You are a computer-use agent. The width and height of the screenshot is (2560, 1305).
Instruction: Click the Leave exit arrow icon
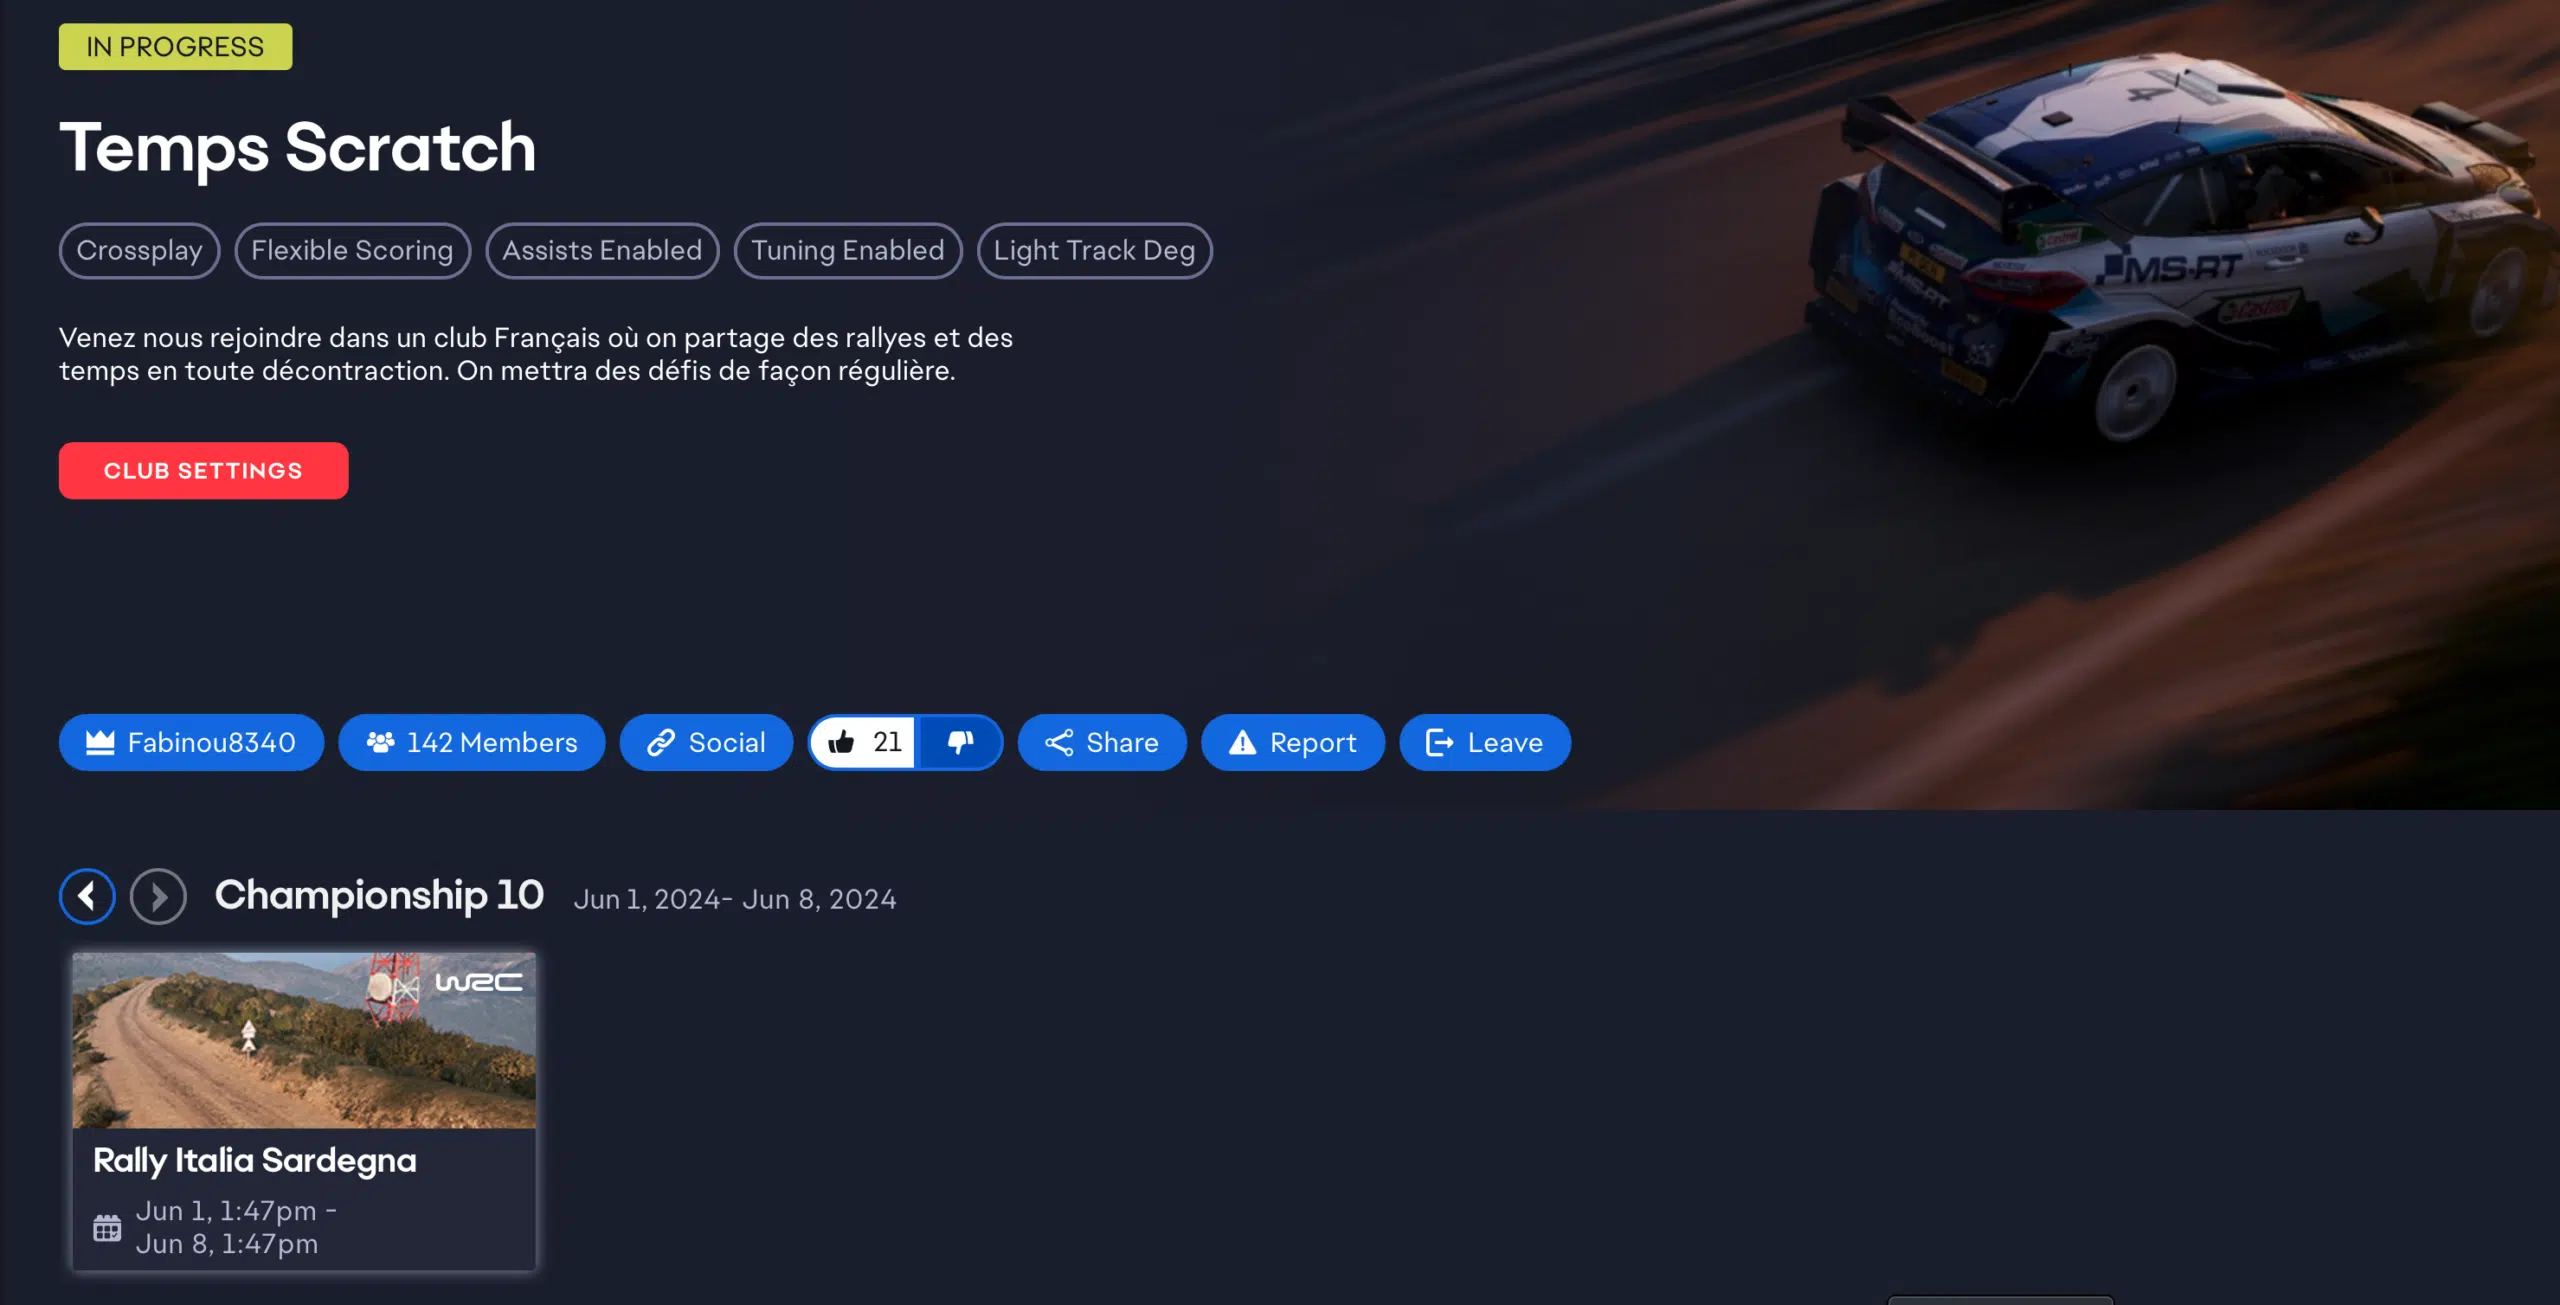[1439, 742]
